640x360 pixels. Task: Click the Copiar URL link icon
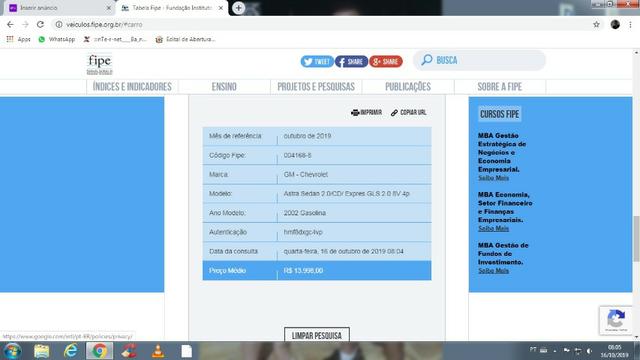[x=394, y=113]
